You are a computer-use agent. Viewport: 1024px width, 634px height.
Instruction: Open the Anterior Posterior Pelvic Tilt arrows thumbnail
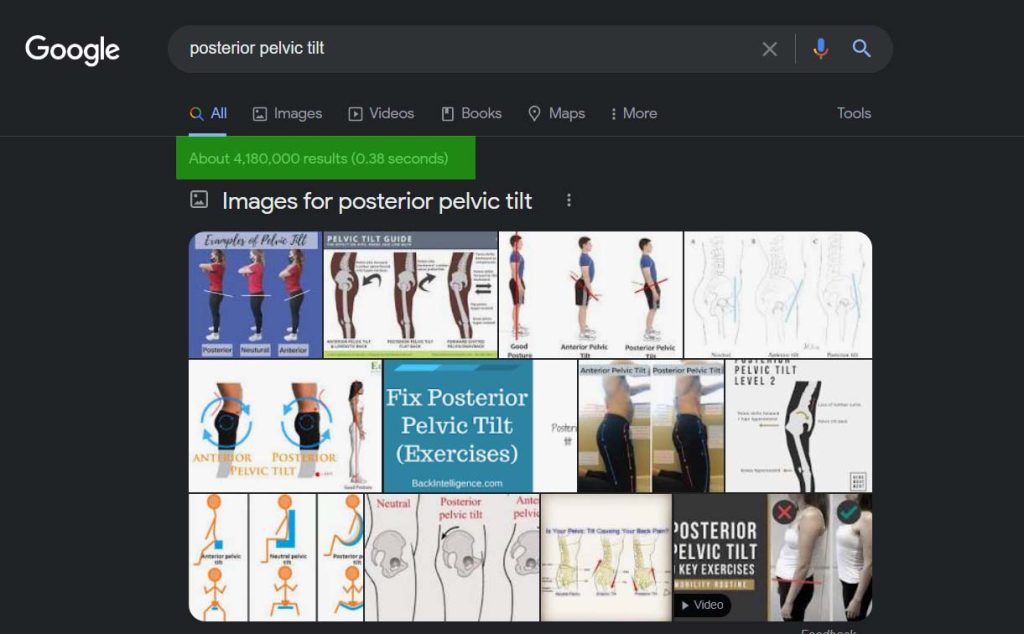tap(285, 426)
